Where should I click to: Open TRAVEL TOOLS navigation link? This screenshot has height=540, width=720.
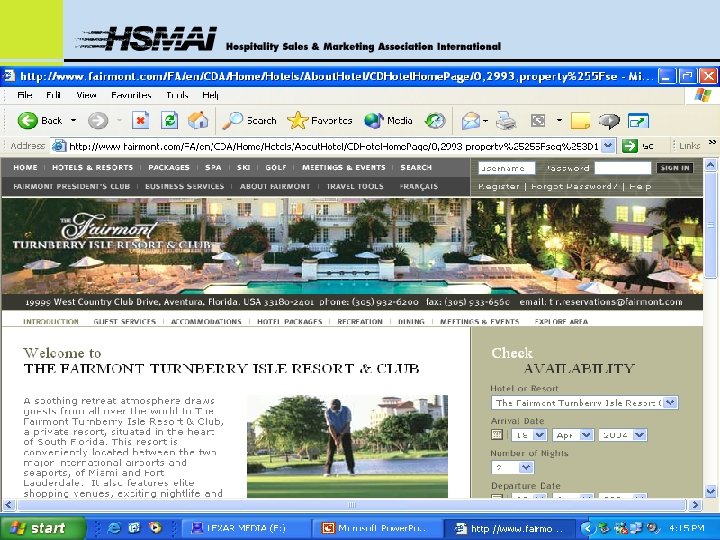355,186
